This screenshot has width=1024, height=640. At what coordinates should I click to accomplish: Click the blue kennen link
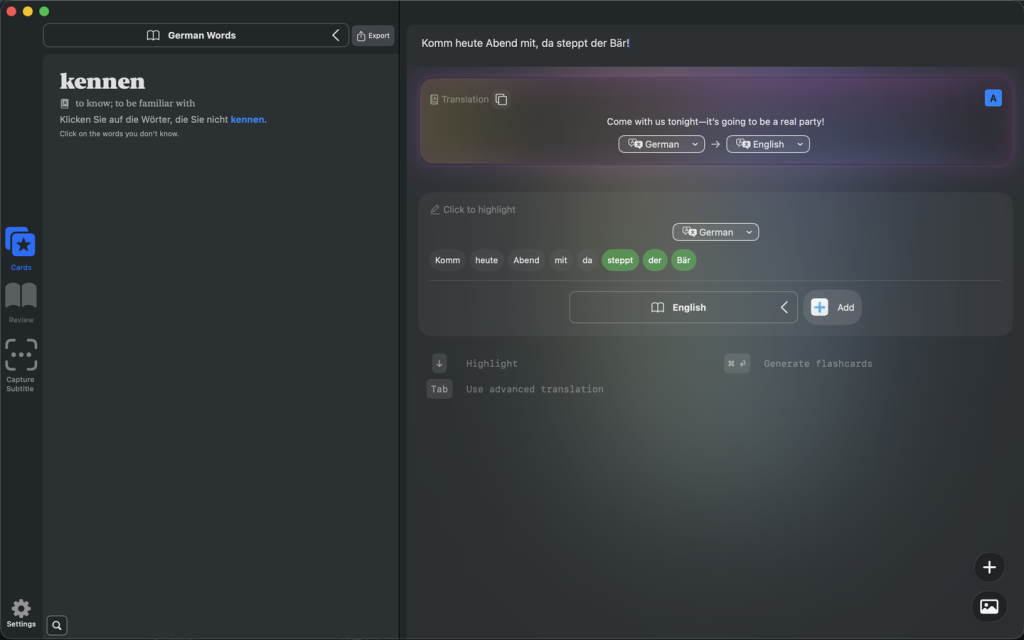pyautogui.click(x=247, y=120)
